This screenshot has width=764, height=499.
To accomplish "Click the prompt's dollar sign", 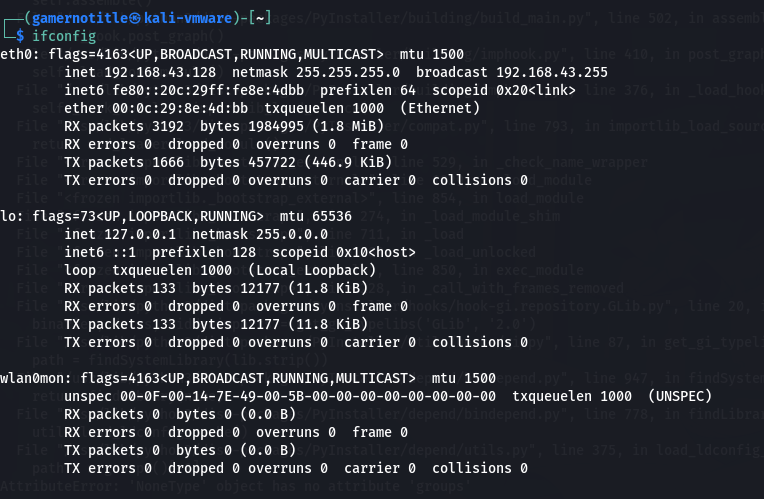I will coord(20,36).
